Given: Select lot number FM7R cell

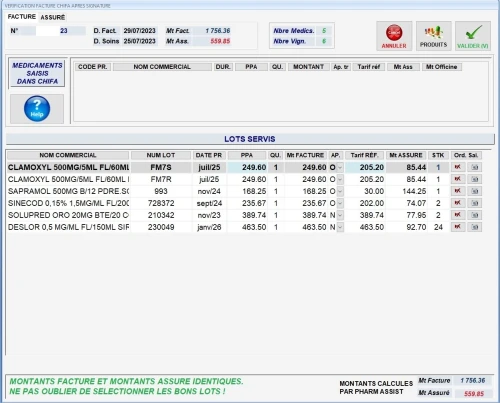Looking at the screenshot, I should point(161,179).
